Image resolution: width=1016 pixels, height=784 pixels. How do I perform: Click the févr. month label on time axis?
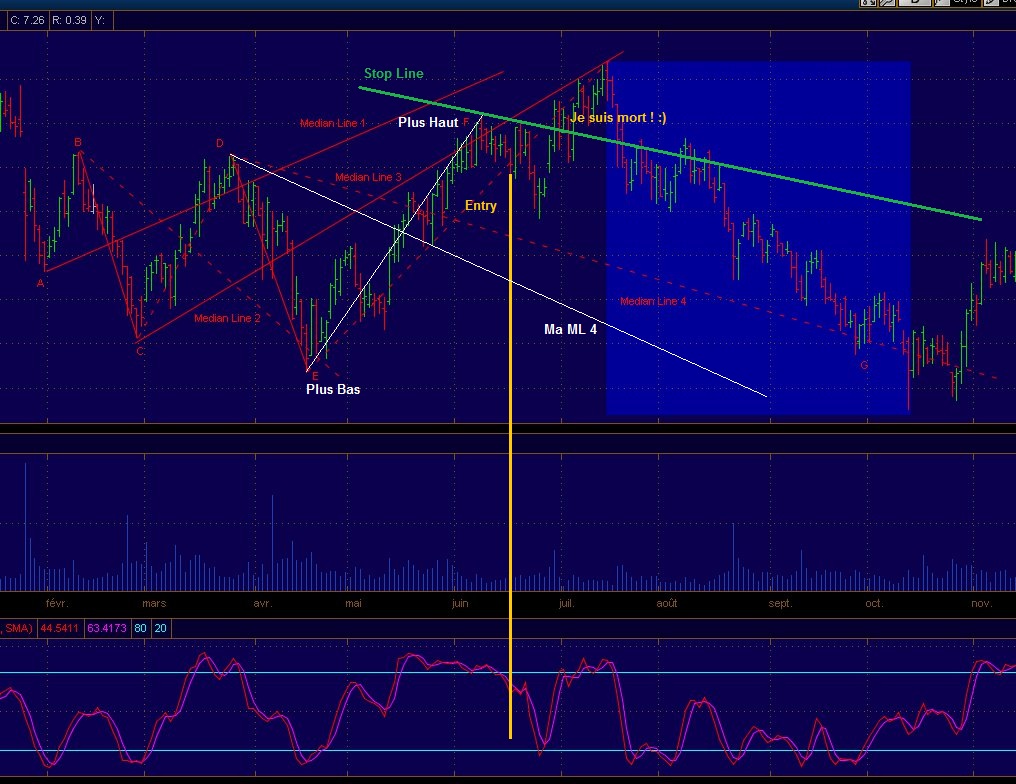click(57, 603)
